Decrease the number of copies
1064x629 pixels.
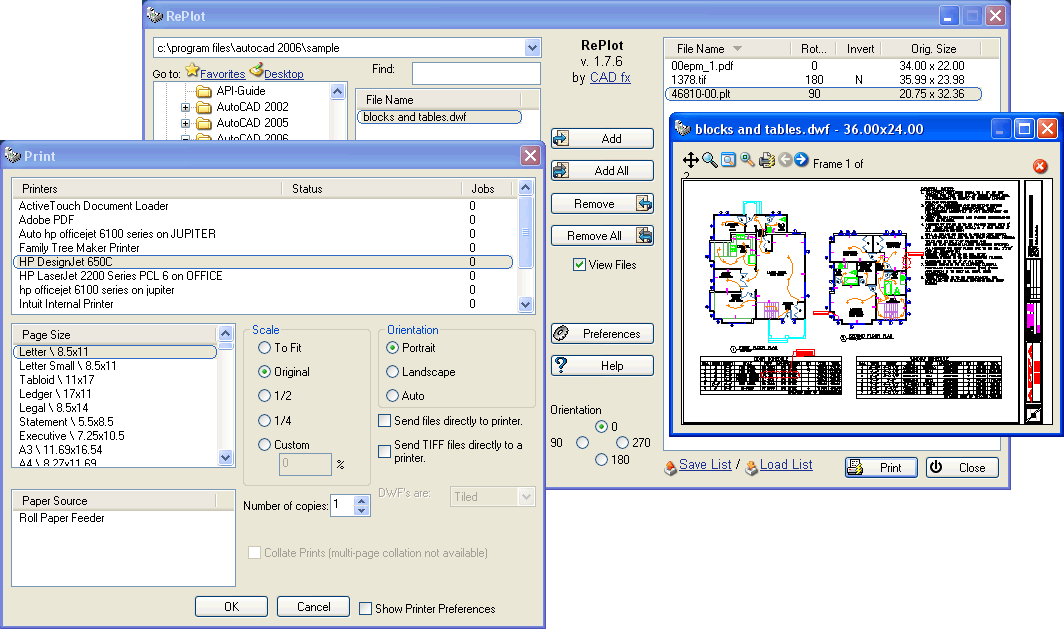[362, 510]
